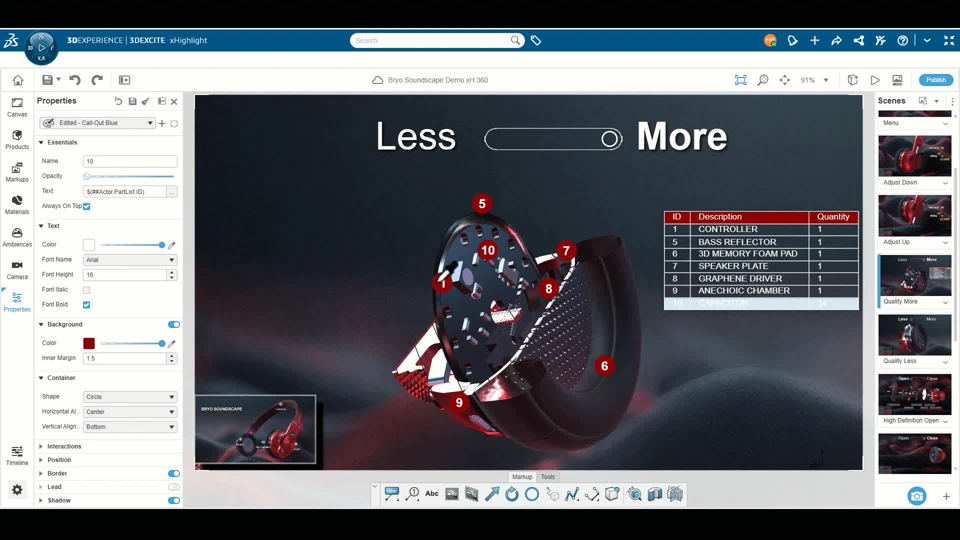Toggle the Shadow switch

174,500
